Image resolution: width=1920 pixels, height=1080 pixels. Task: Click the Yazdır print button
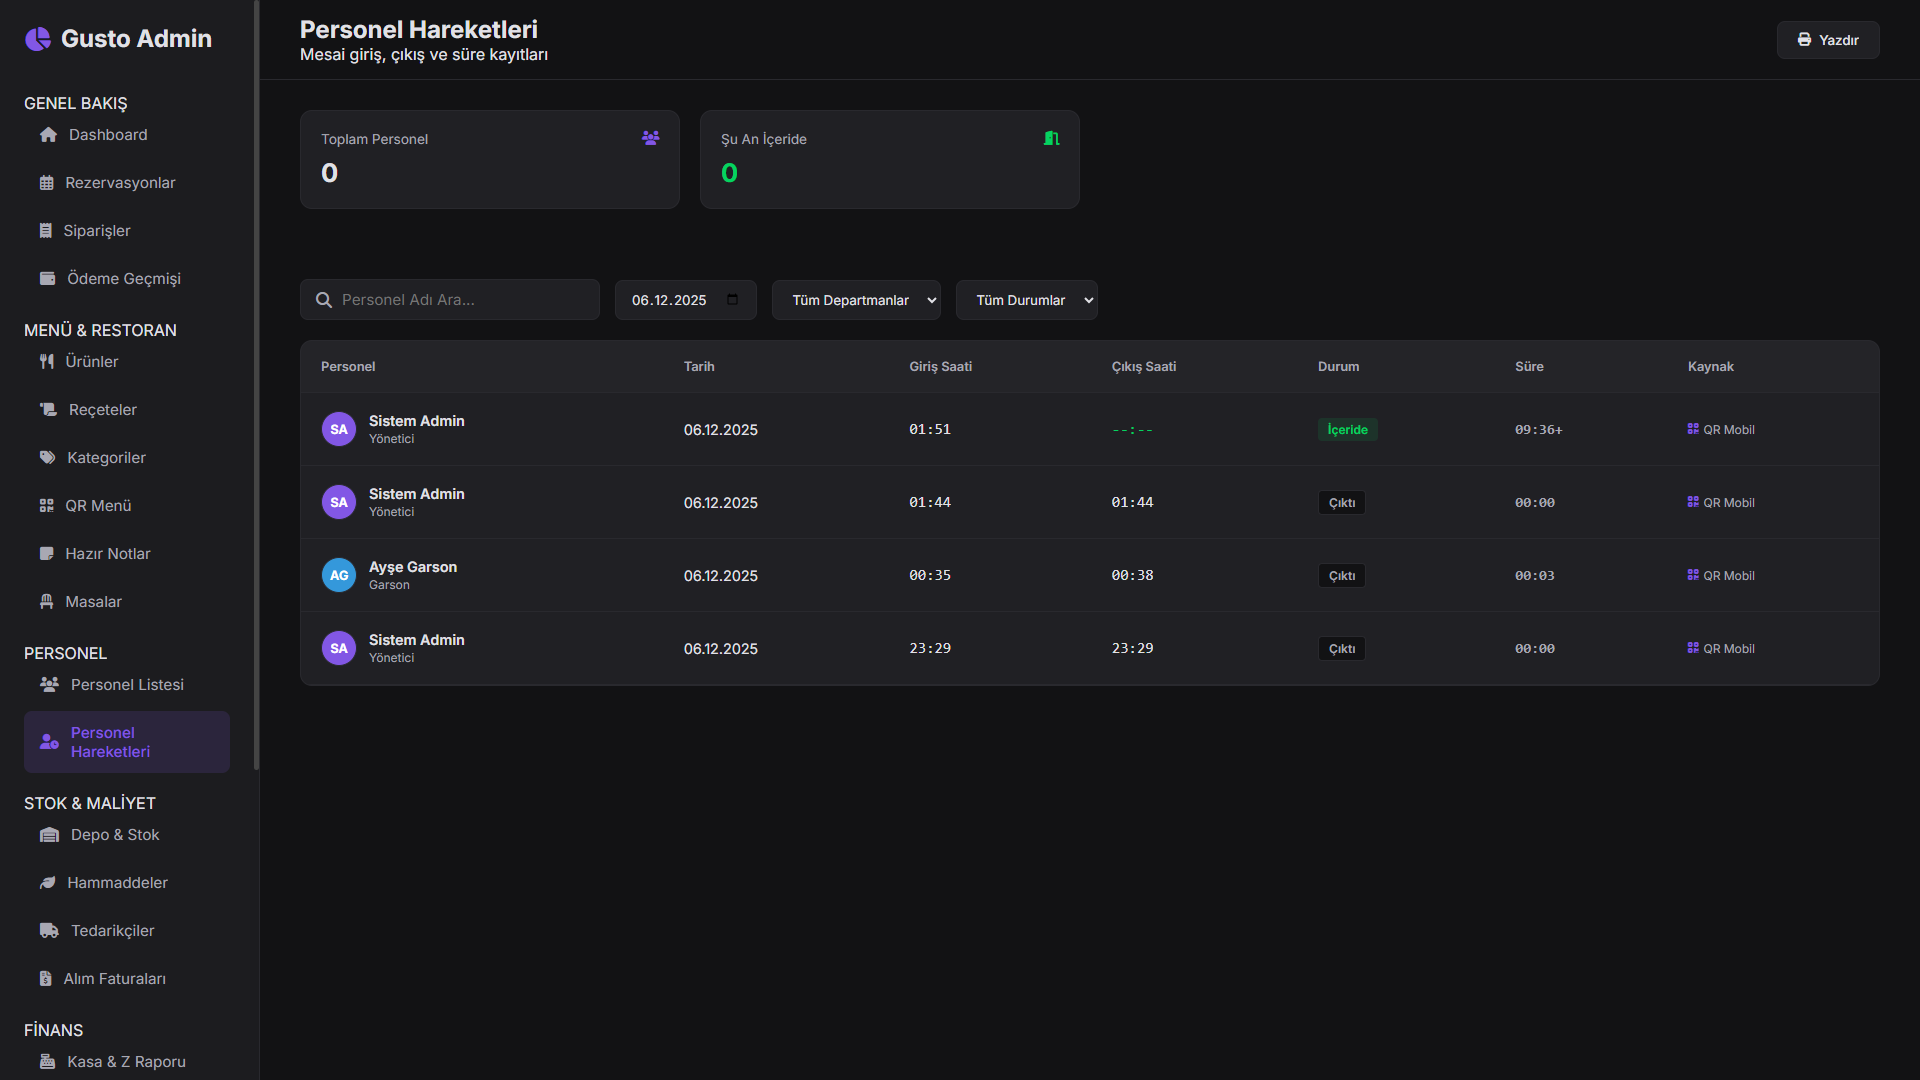(x=1828, y=40)
